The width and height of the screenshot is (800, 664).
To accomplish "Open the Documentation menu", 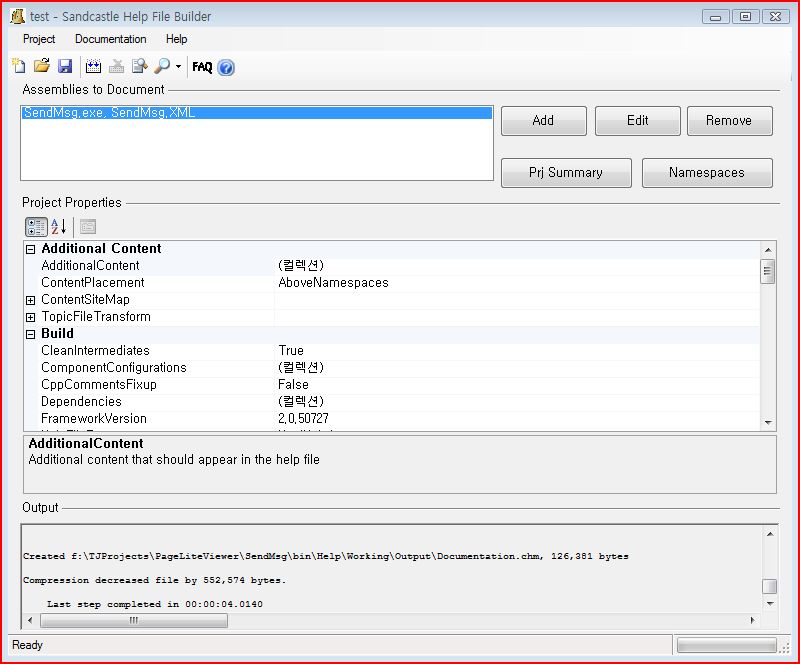I will point(111,39).
